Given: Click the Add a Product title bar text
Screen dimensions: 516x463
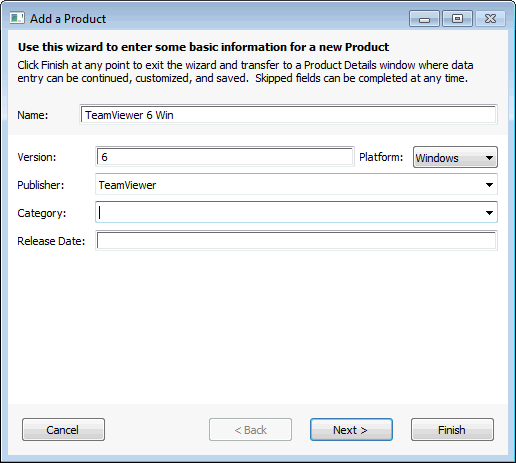Looking at the screenshot, I should click(x=68, y=19).
